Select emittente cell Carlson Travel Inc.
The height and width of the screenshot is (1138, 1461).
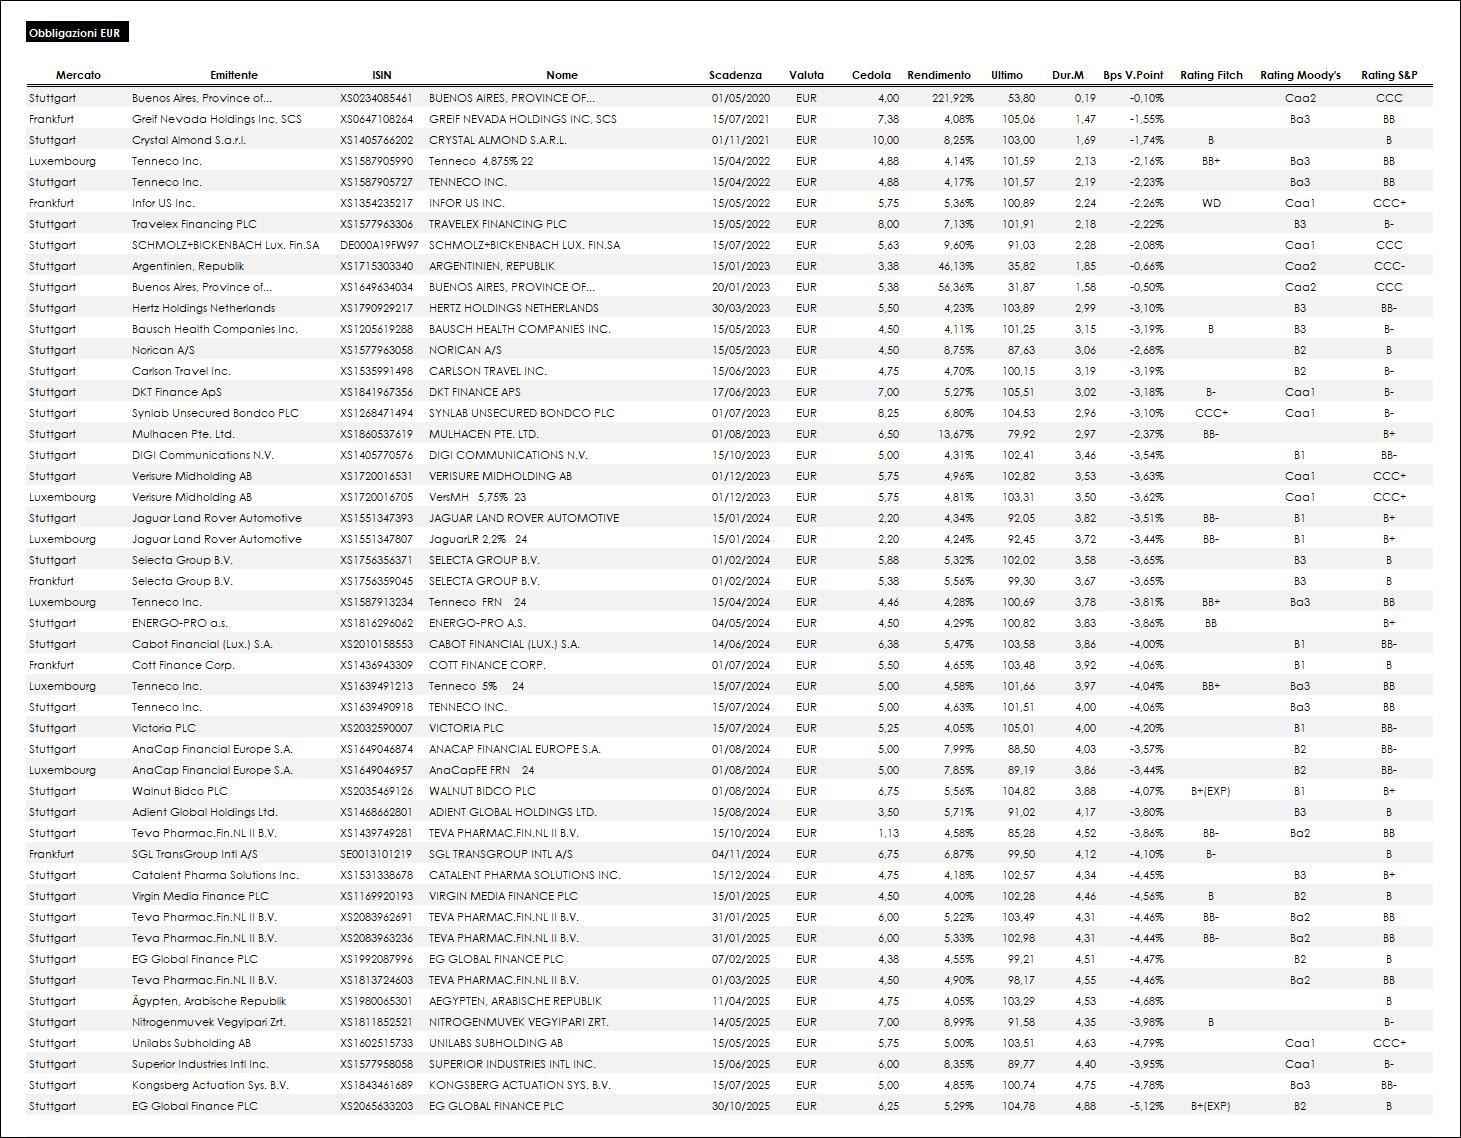pyautogui.click(x=181, y=371)
